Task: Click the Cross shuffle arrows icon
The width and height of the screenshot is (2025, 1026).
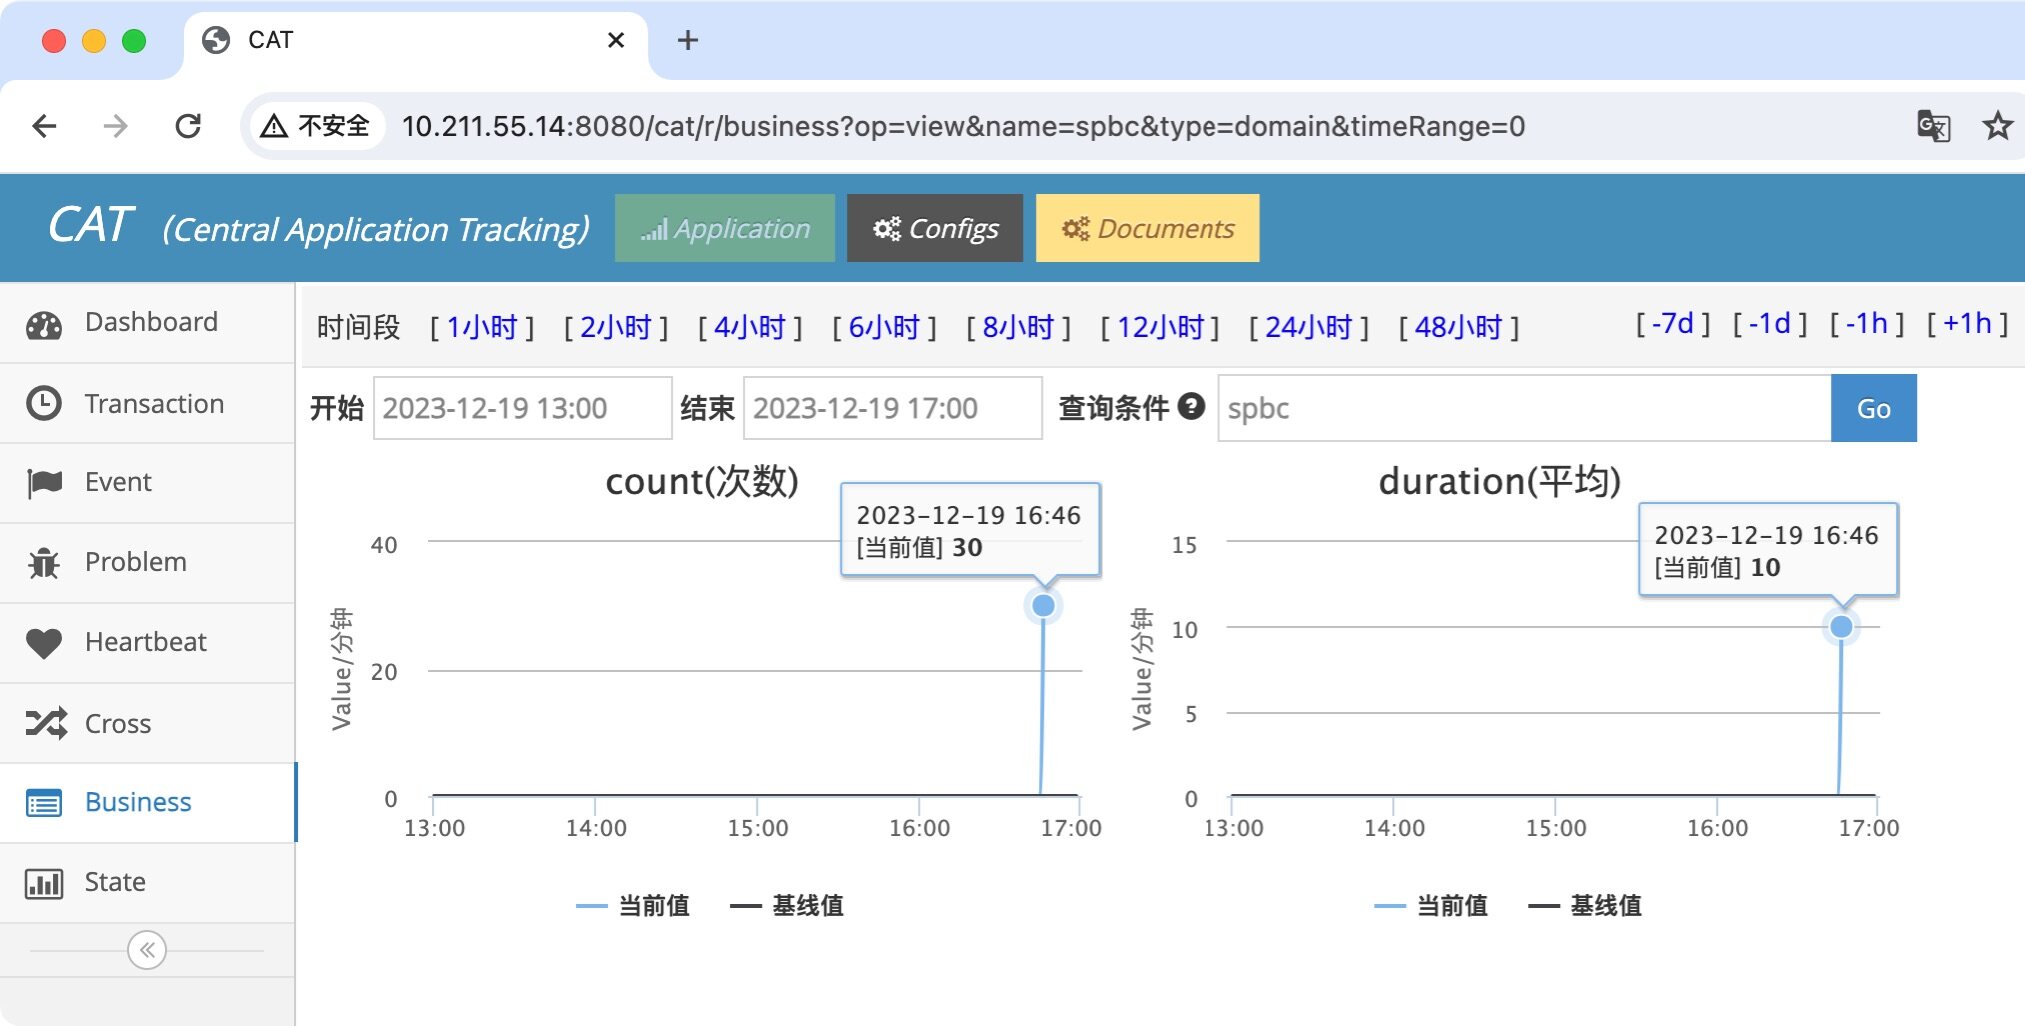Action: 46,723
